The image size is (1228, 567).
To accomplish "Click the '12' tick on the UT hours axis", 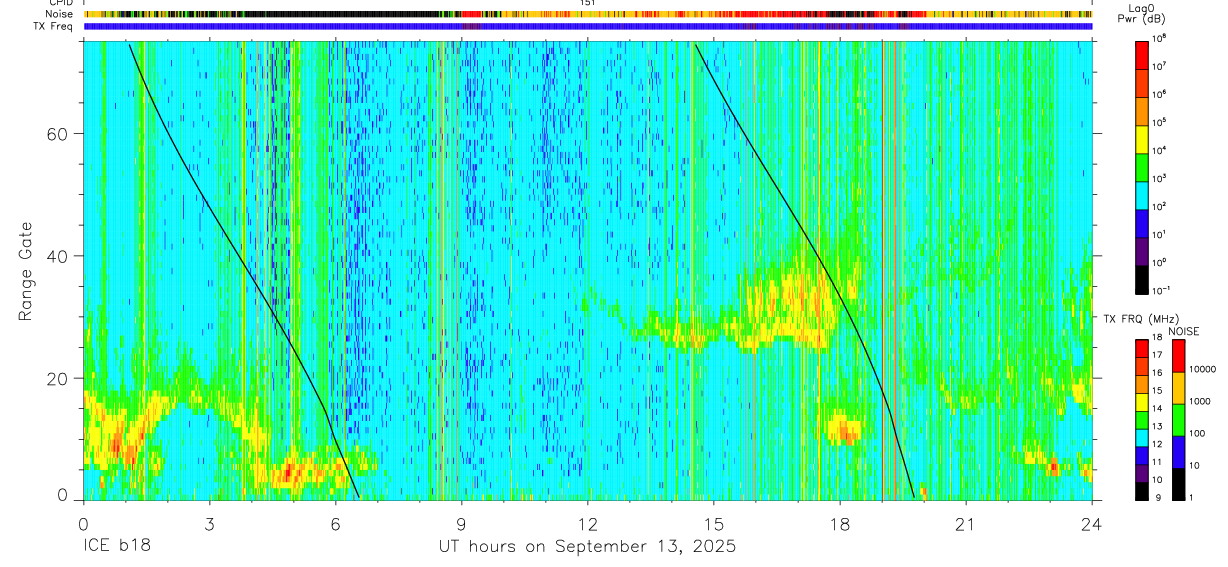I will pyautogui.click(x=587, y=524).
